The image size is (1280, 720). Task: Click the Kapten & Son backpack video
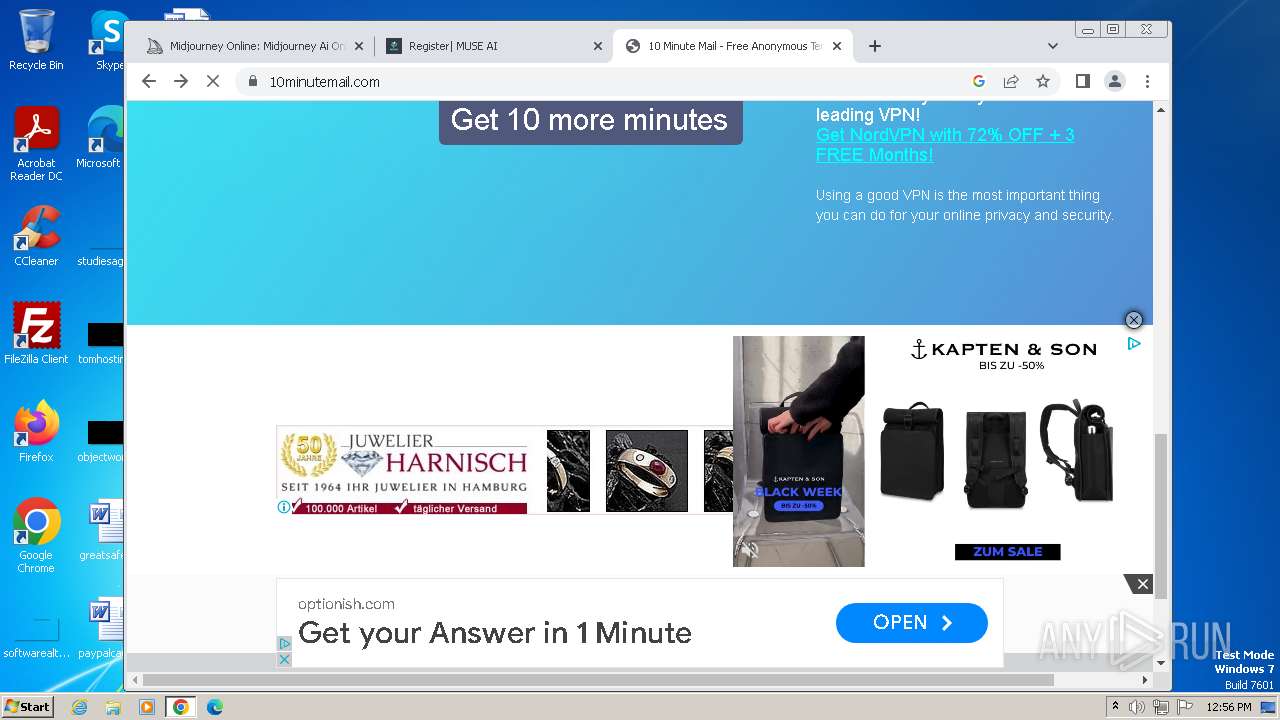(x=798, y=451)
